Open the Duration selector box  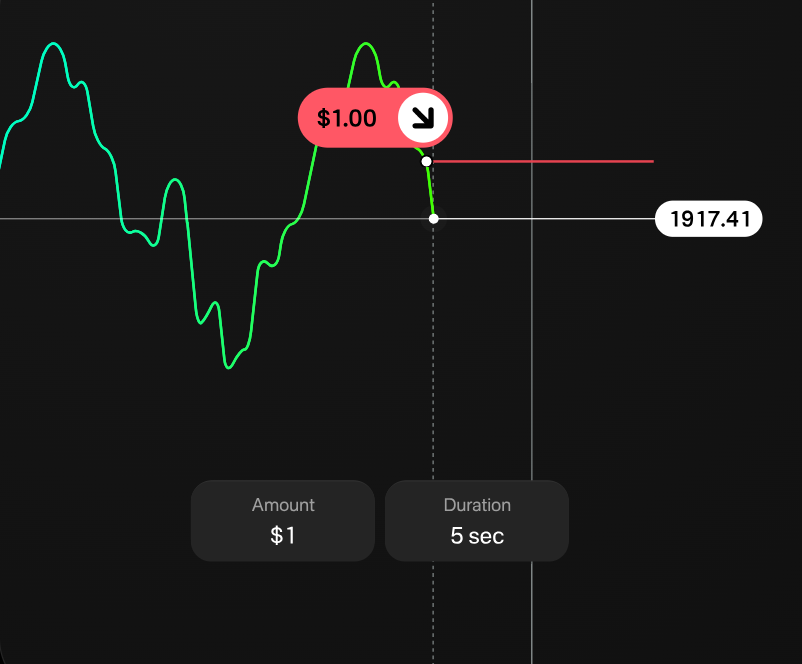[x=477, y=520]
